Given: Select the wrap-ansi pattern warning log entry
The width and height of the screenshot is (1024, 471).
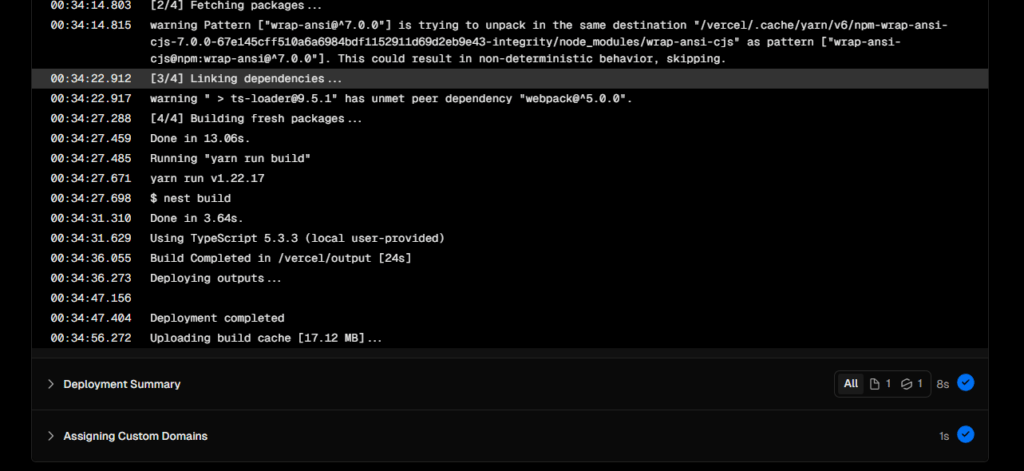Looking at the screenshot, I should [509, 42].
